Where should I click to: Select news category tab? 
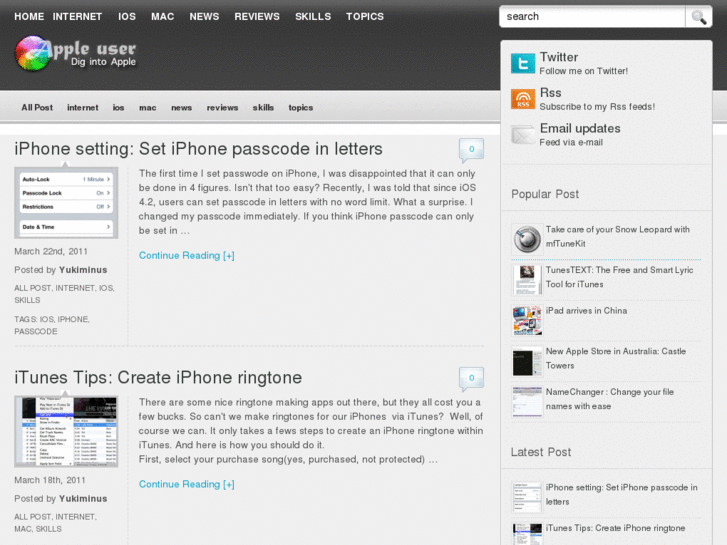pos(181,108)
